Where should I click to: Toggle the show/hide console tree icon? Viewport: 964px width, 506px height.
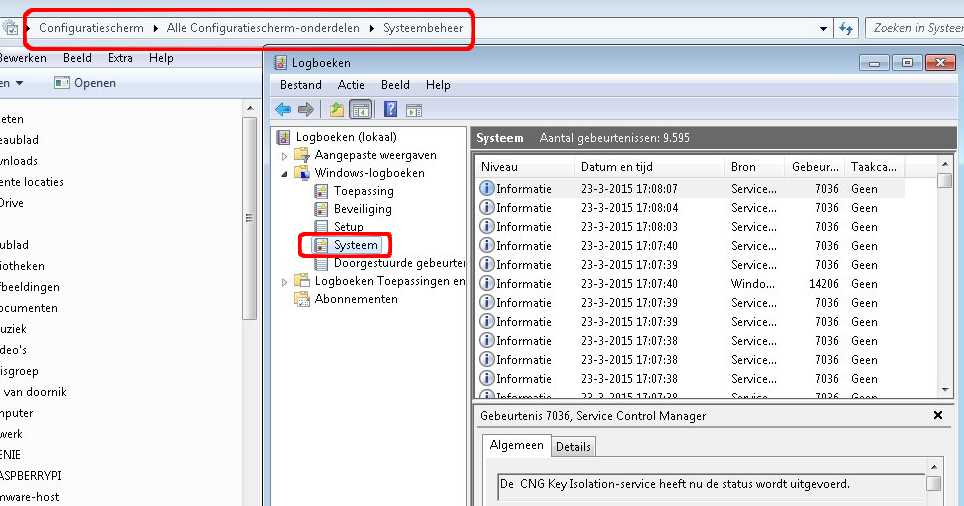pyautogui.click(x=361, y=110)
